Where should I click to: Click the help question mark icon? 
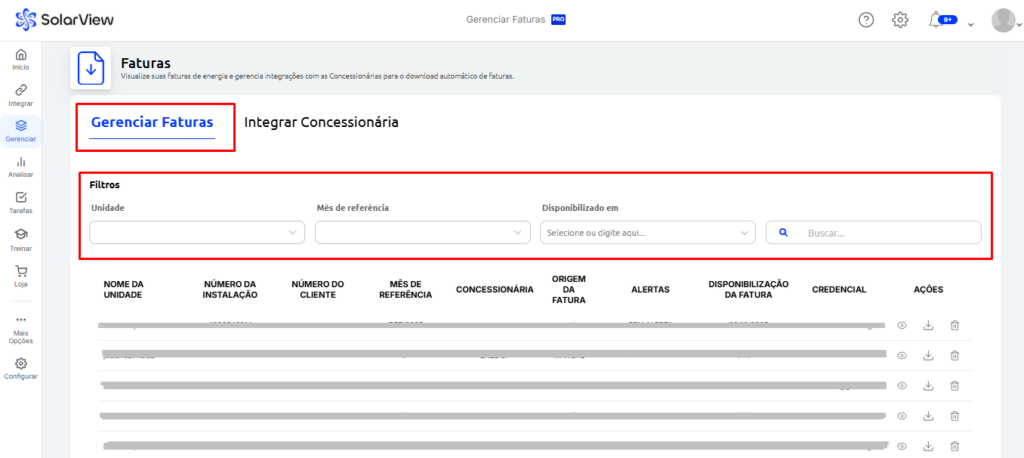click(x=866, y=20)
